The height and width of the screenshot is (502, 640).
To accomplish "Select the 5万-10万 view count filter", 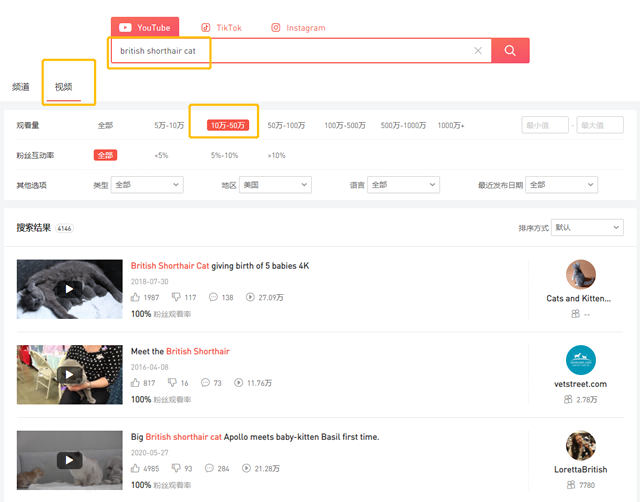I will click(x=169, y=125).
